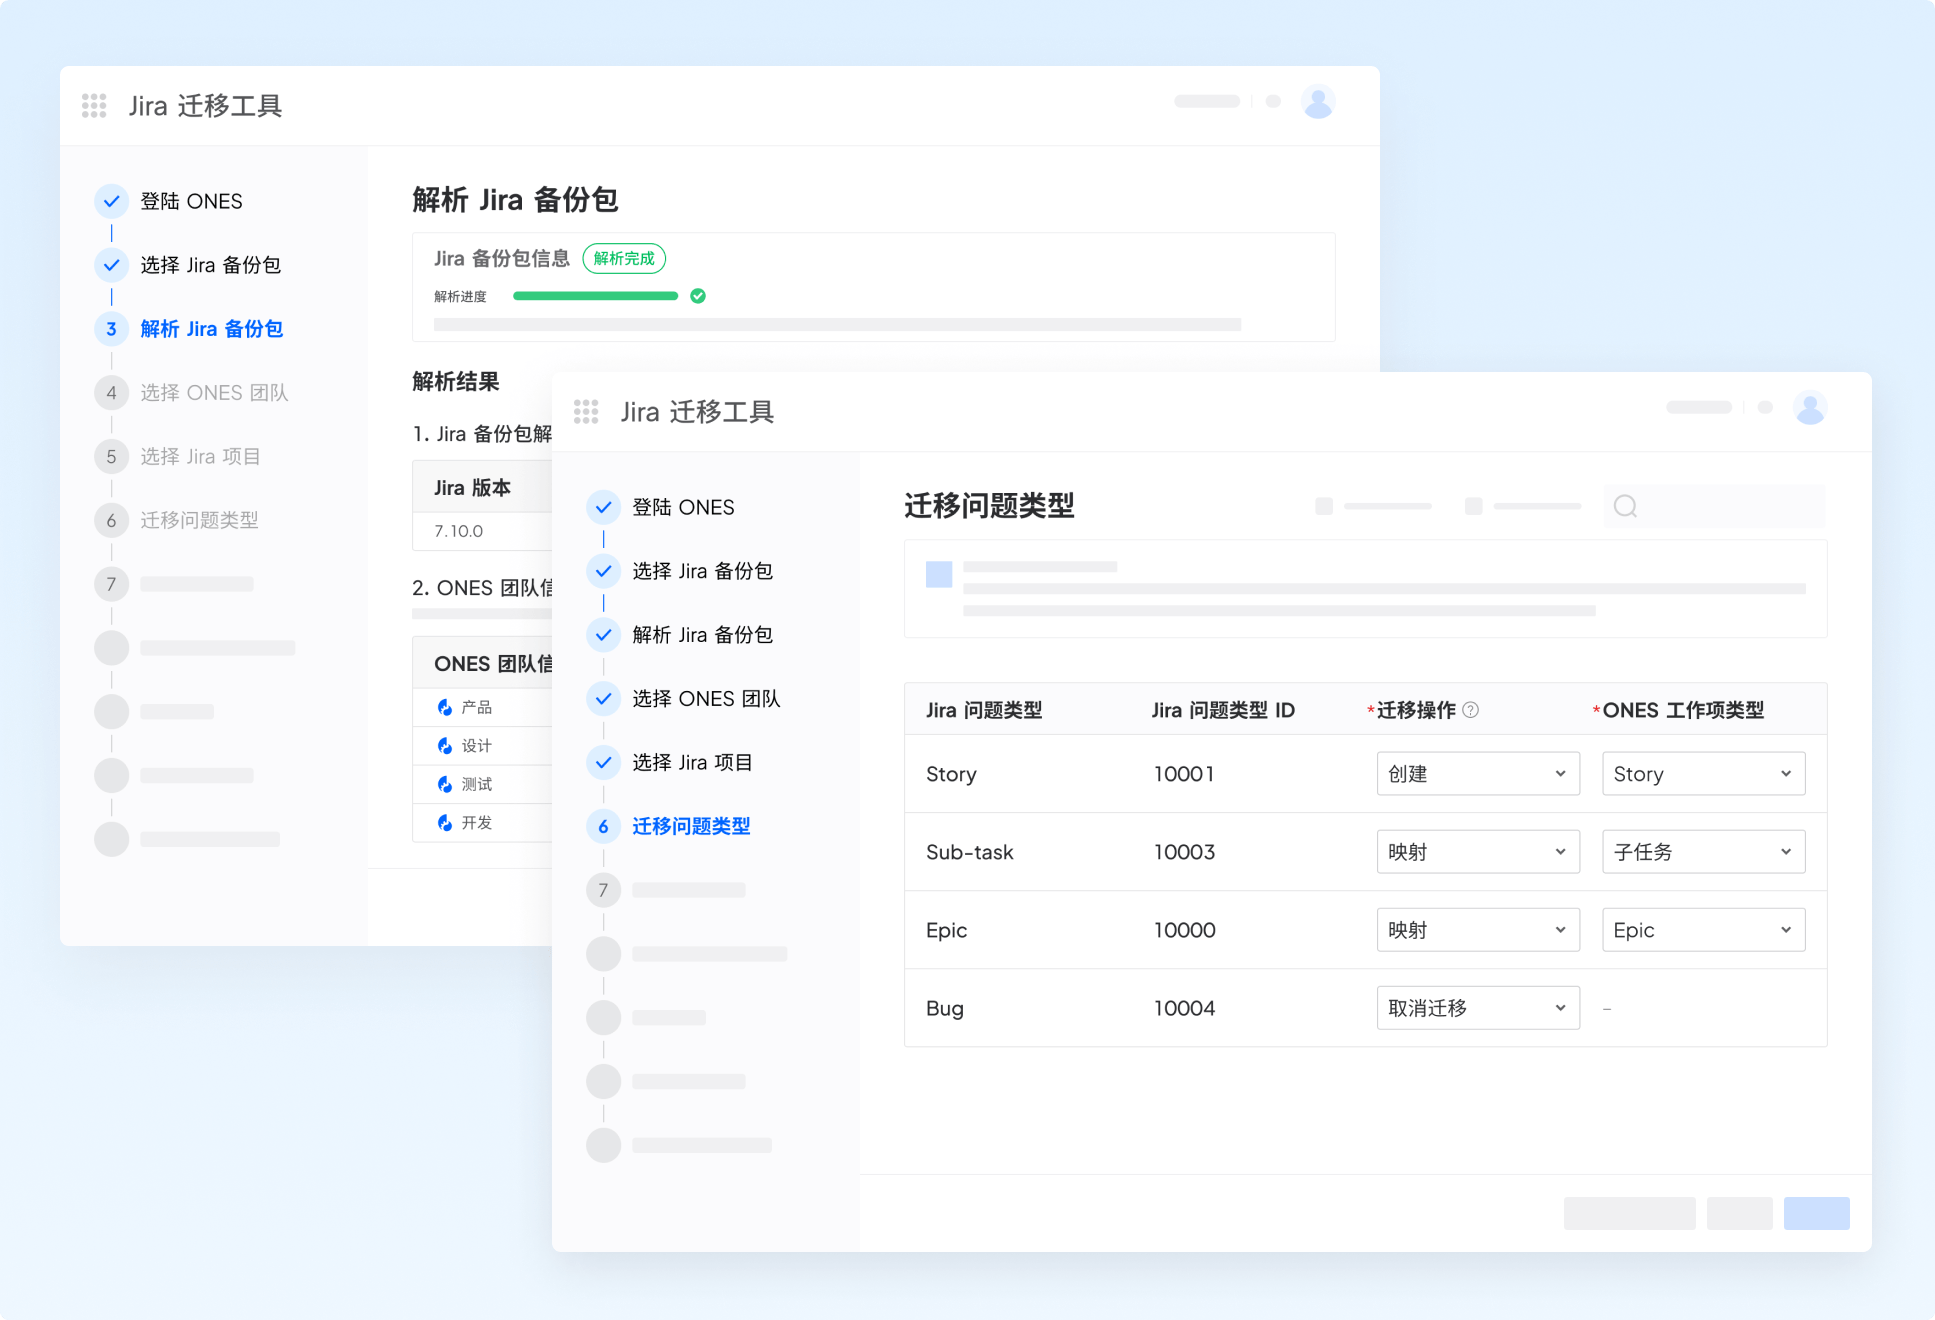
Task: Click search input field in front window
Action: [1715, 506]
